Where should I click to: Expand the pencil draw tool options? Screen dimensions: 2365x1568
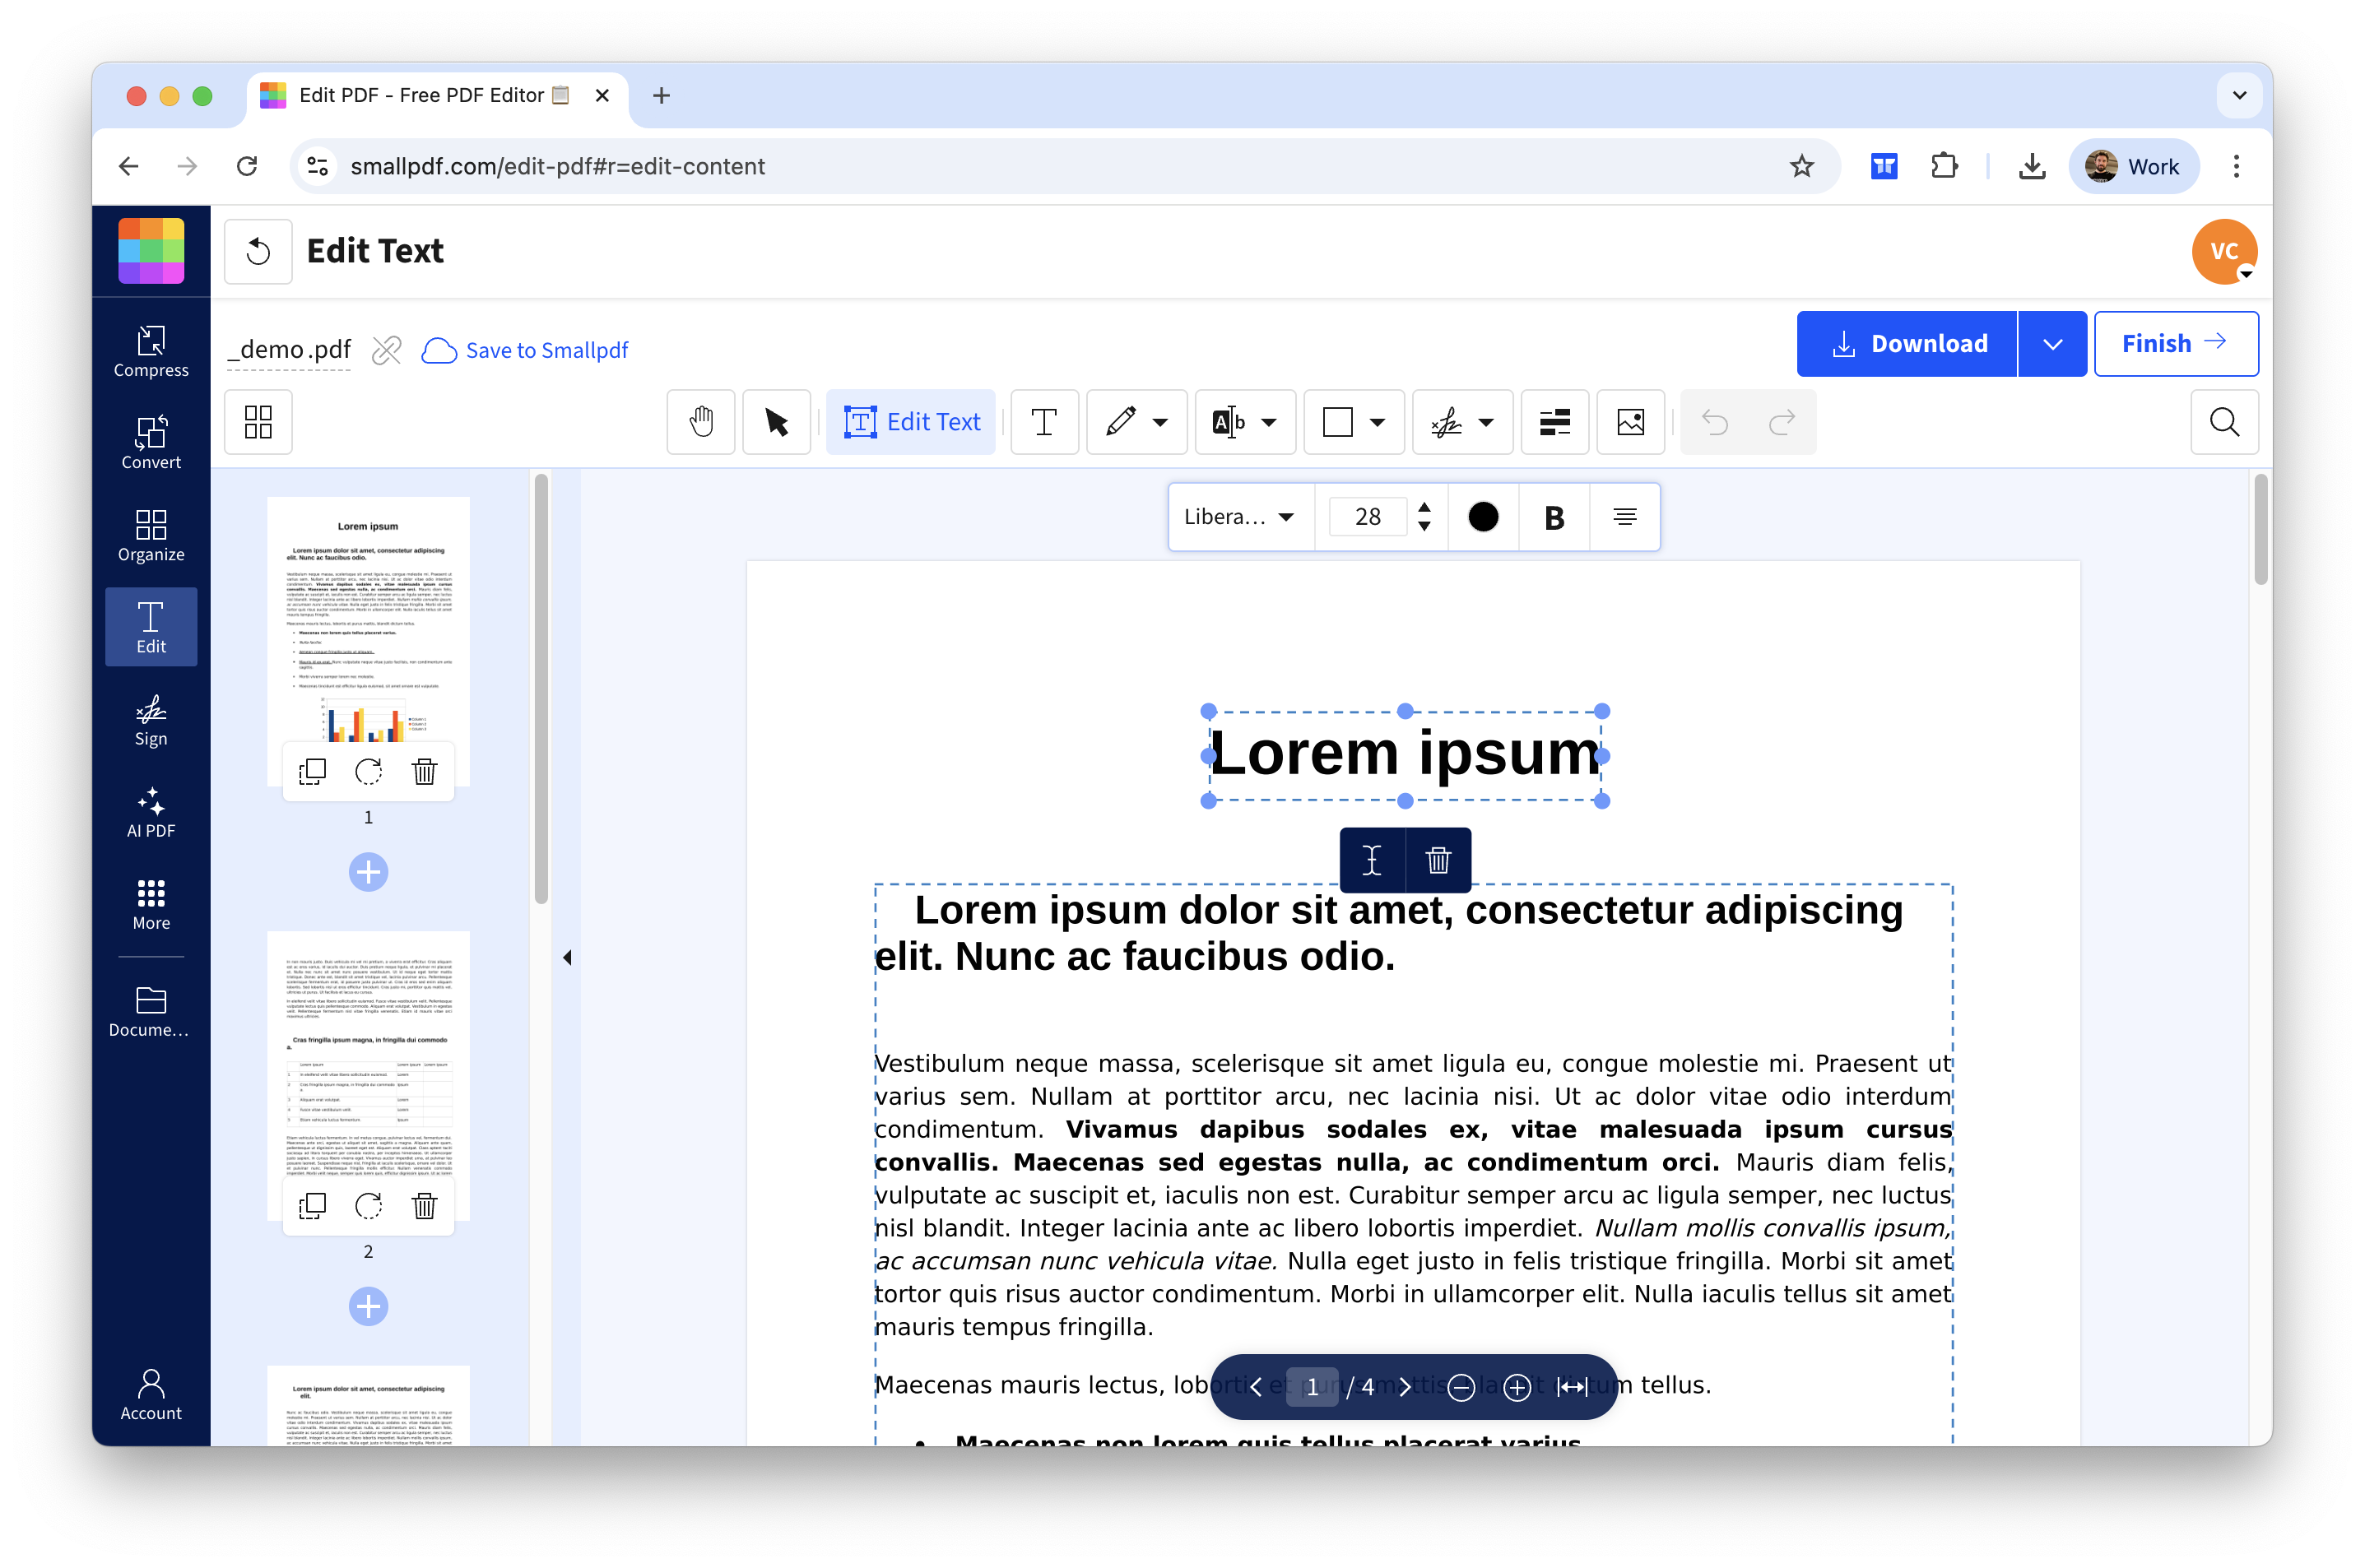click(1160, 422)
